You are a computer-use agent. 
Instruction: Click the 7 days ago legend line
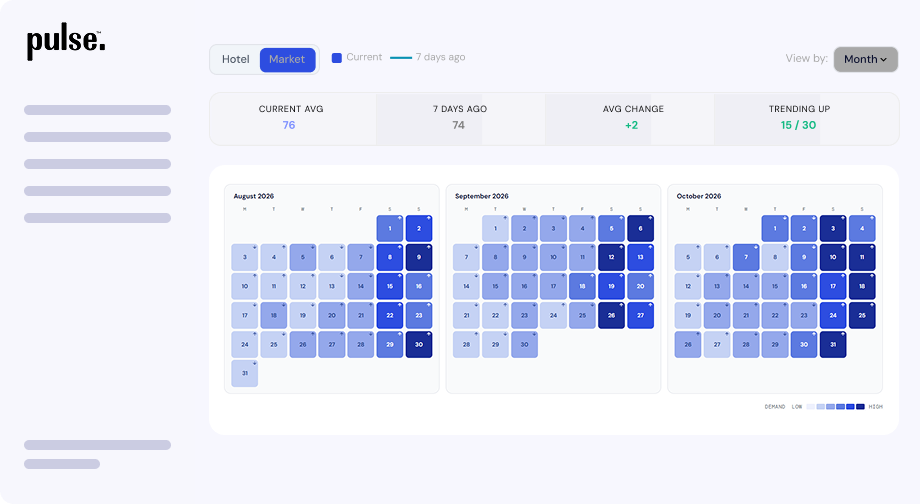(x=401, y=57)
